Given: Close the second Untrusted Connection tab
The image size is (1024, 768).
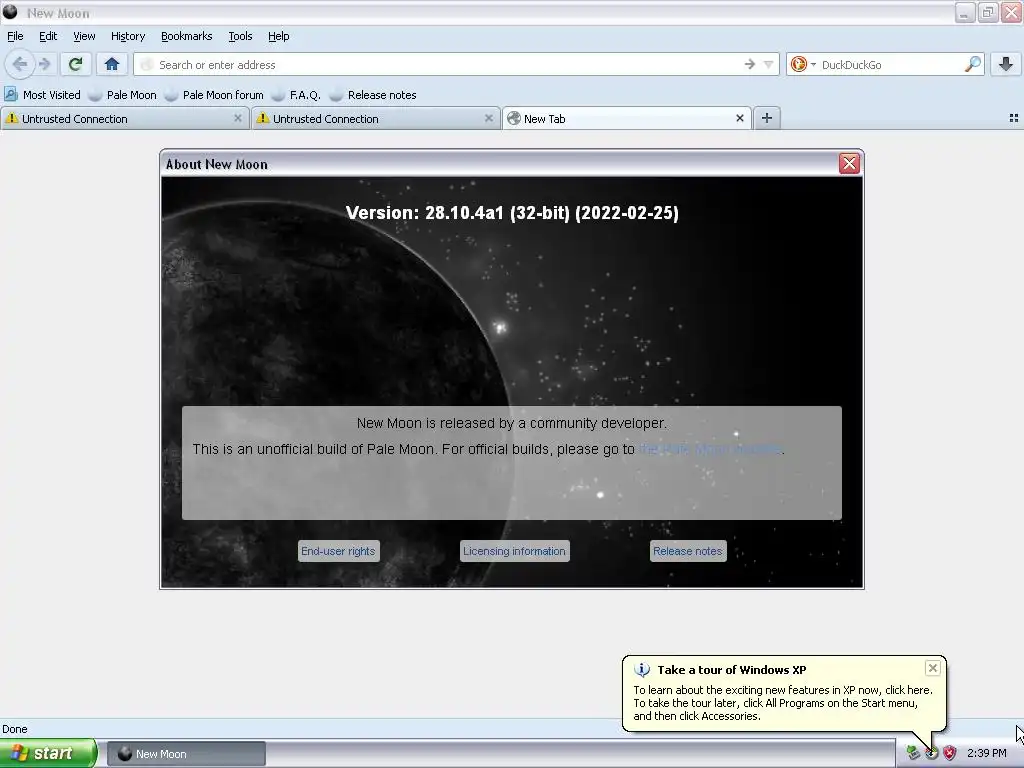Looking at the screenshot, I should [488, 118].
